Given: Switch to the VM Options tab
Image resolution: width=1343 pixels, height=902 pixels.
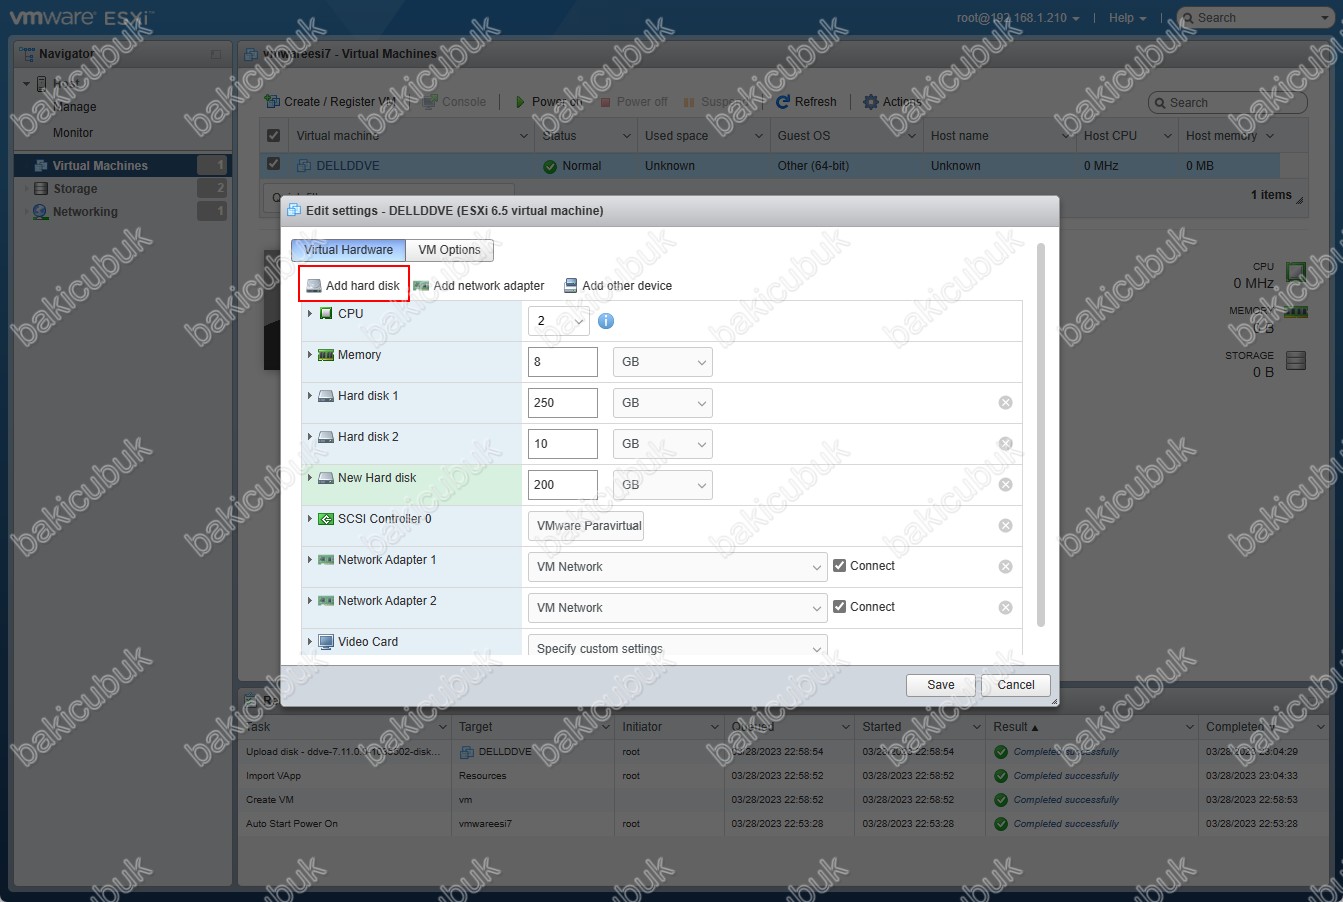Looking at the screenshot, I should pyautogui.click(x=449, y=250).
